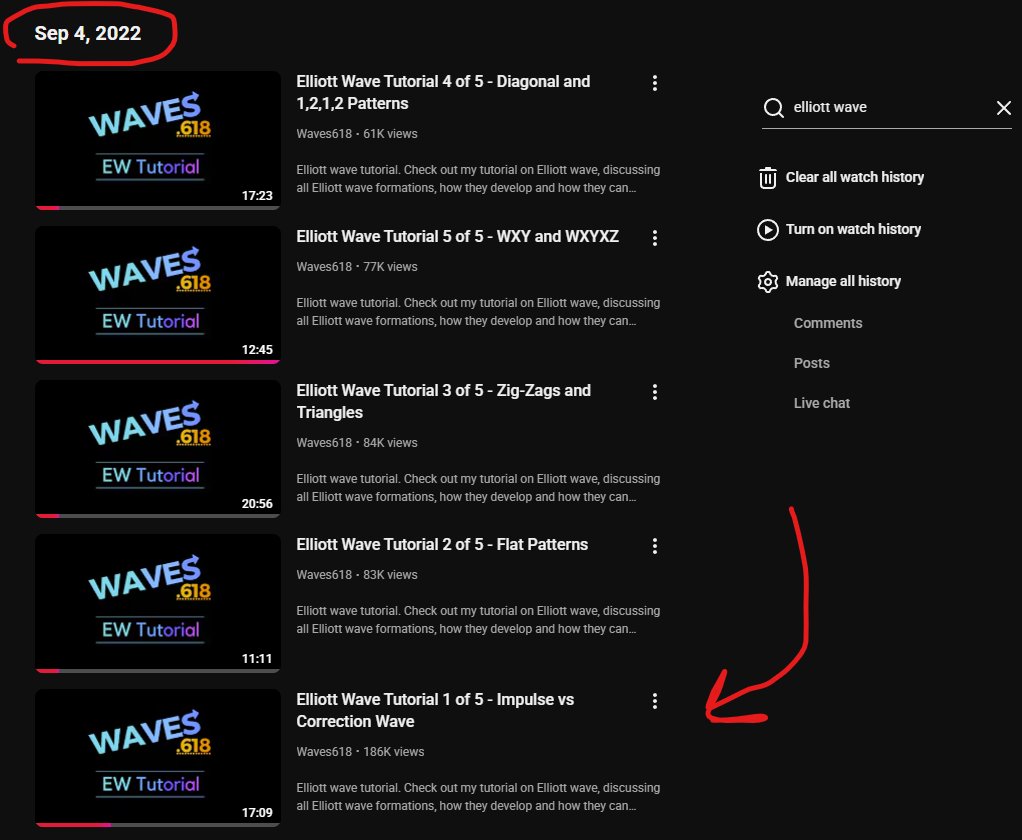Image resolution: width=1022 pixels, height=840 pixels.
Task: Click the Elliott Wave Tutorial 2 thumbnail
Action: click(x=157, y=603)
